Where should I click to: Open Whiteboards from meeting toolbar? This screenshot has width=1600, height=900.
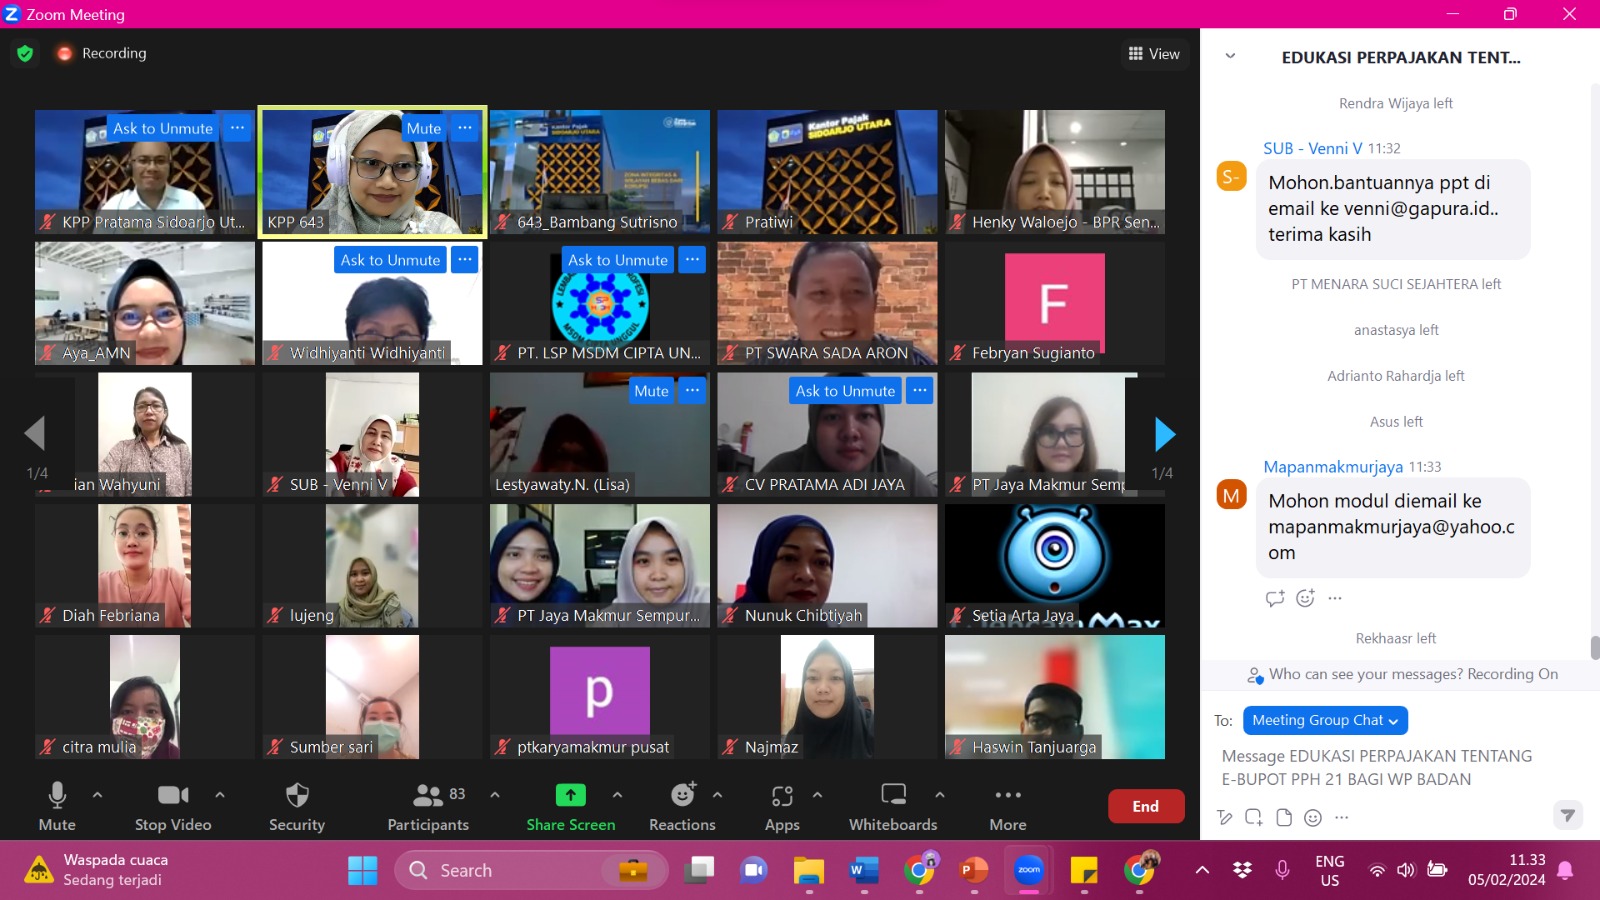[893, 796]
